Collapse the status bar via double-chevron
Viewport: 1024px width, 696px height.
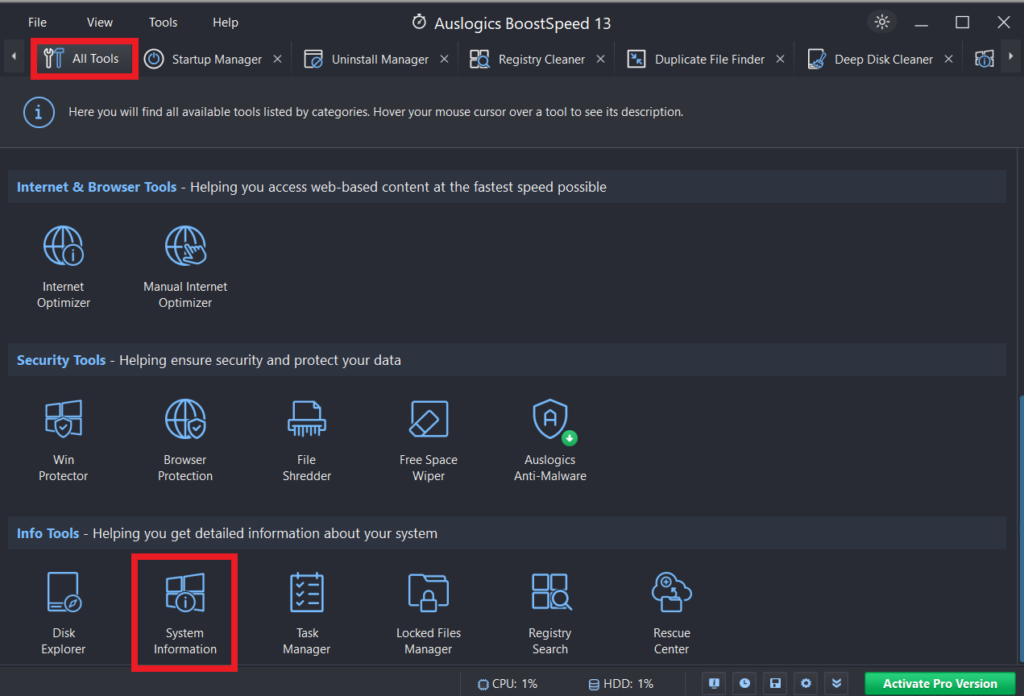click(836, 683)
